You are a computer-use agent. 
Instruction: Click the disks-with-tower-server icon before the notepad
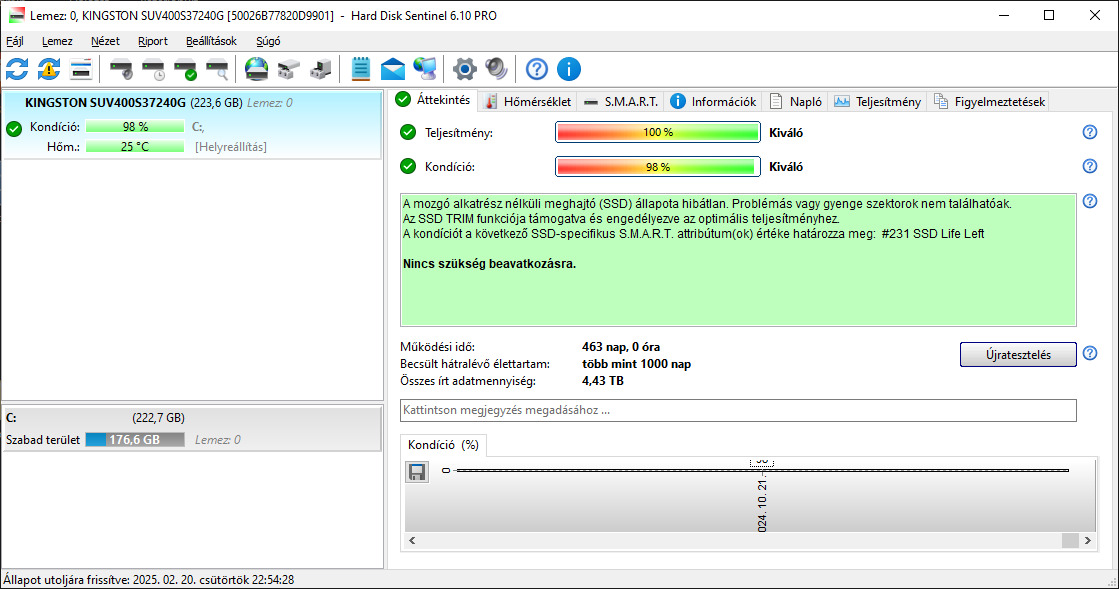tap(320, 69)
